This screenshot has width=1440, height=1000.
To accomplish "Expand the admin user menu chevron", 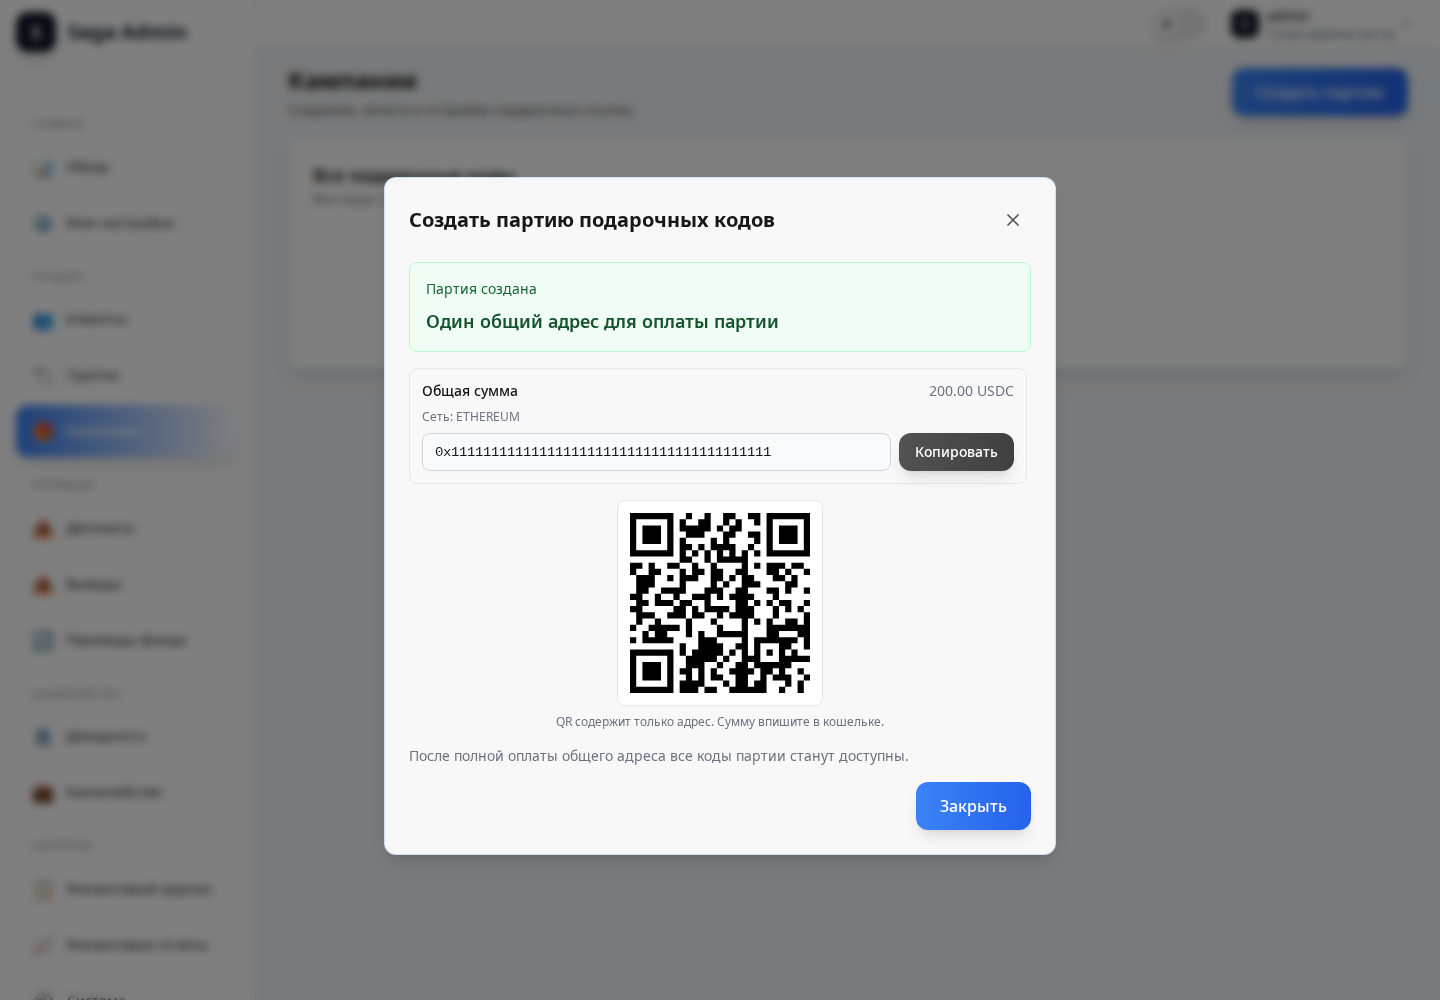I will [x=1406, y=24].
